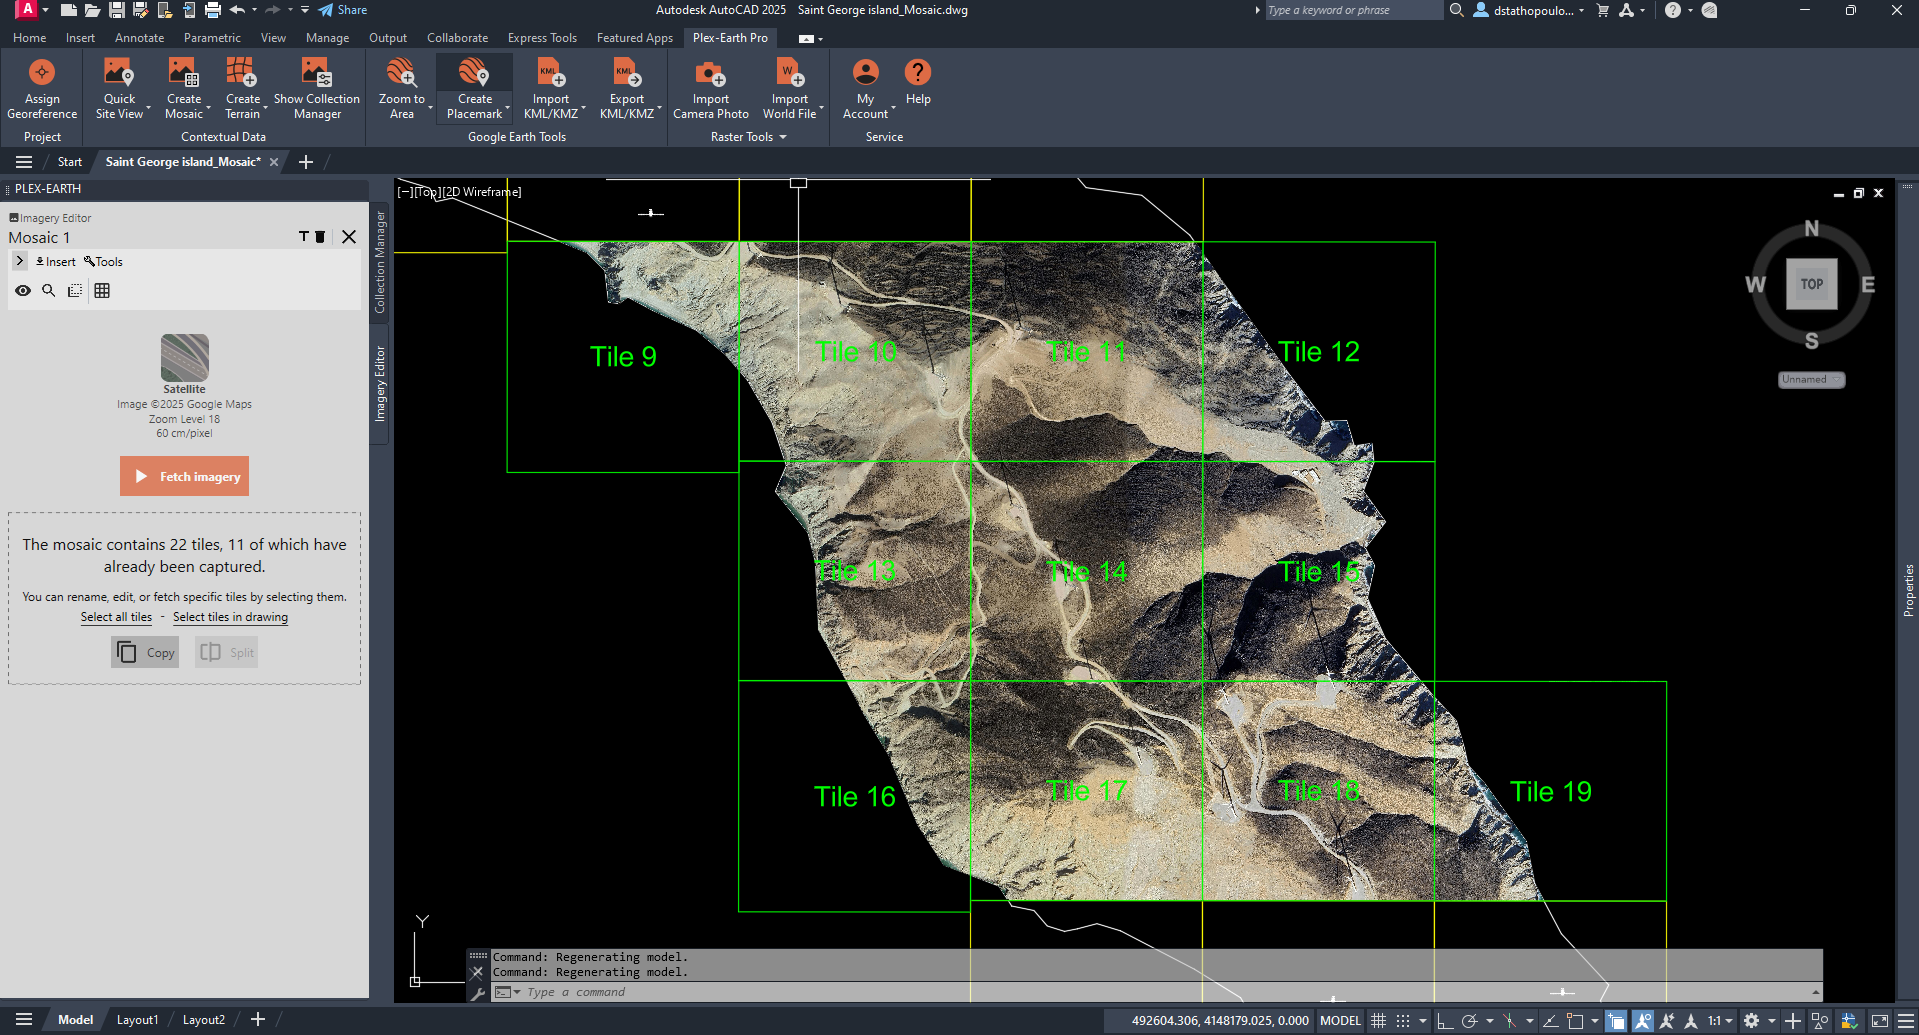Open Create Mosaic dropdown arrow
The image size is (1919, 1035).
pyautogui.click(x=209, y=107)
